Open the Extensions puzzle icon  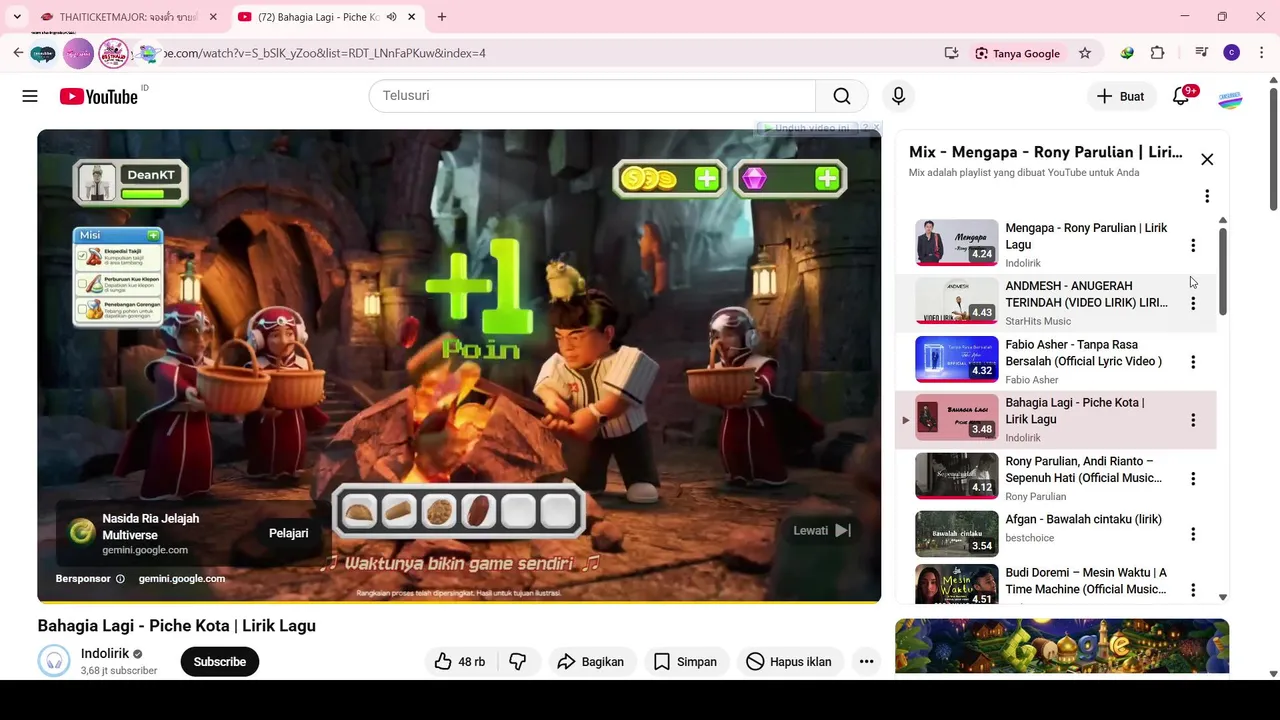(1158, 53)
